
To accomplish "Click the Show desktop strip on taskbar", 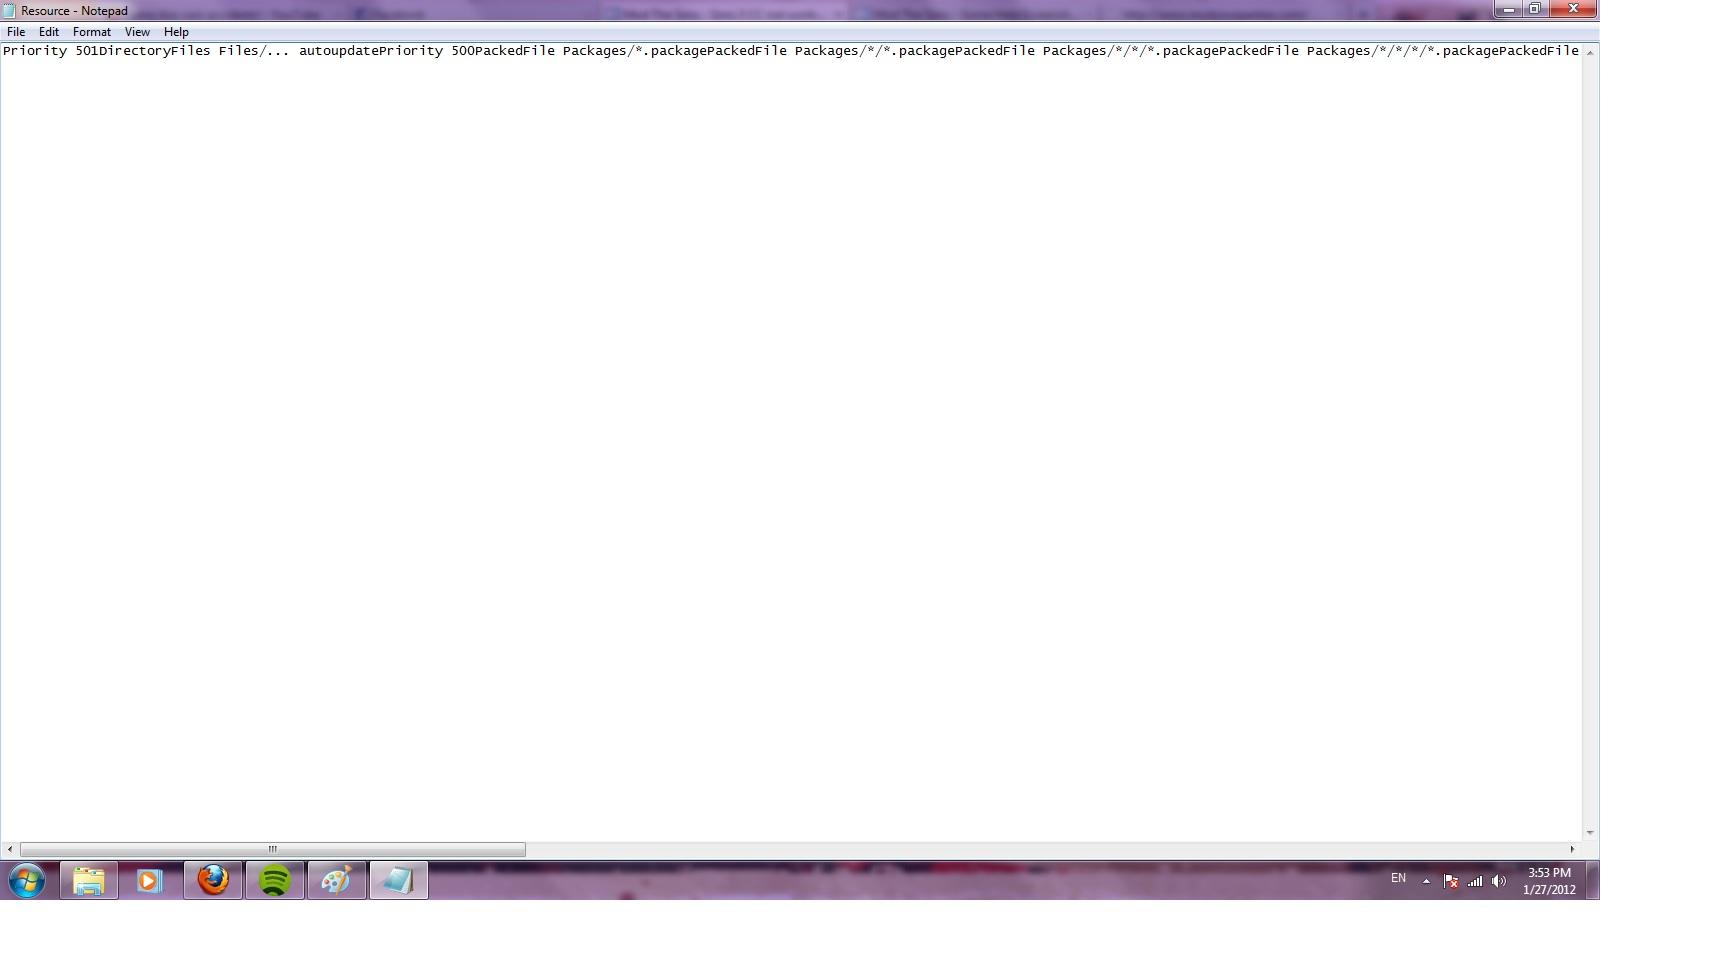I will click(x=1592, y=881).
